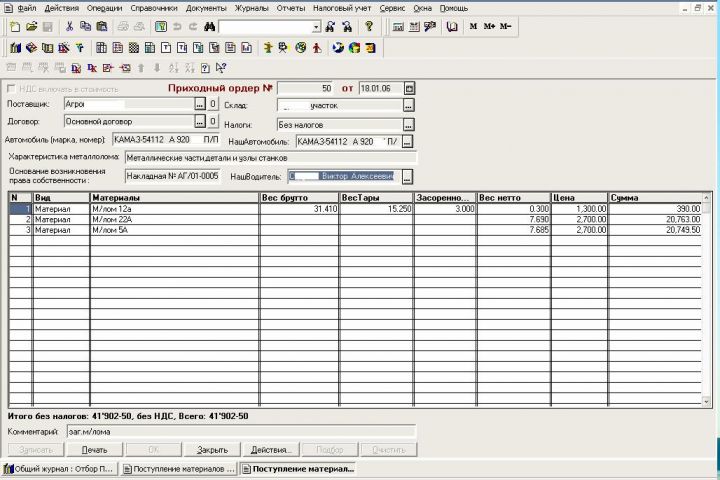Open the date picker calendar button
The image size is (720, 480).
409,88
